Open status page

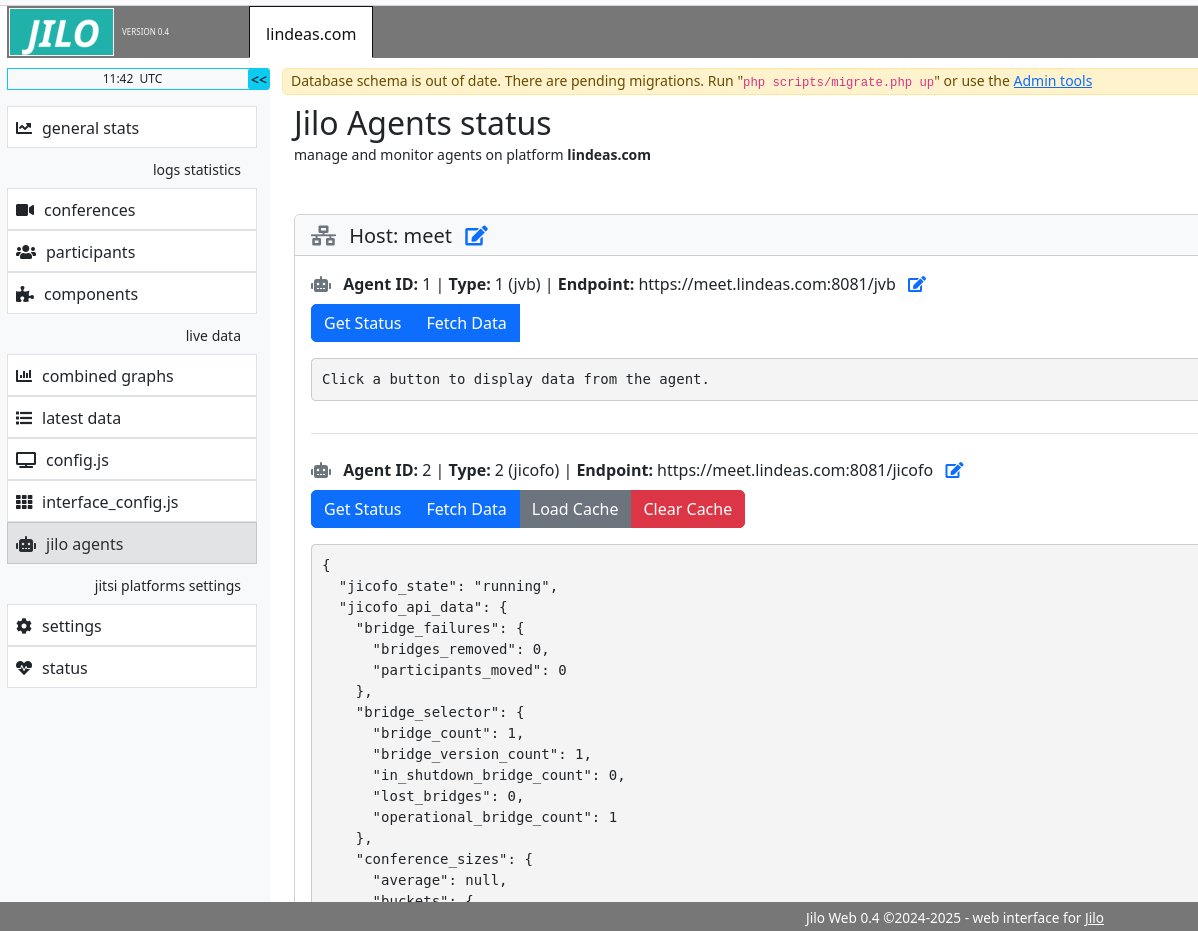coord(131,668)
